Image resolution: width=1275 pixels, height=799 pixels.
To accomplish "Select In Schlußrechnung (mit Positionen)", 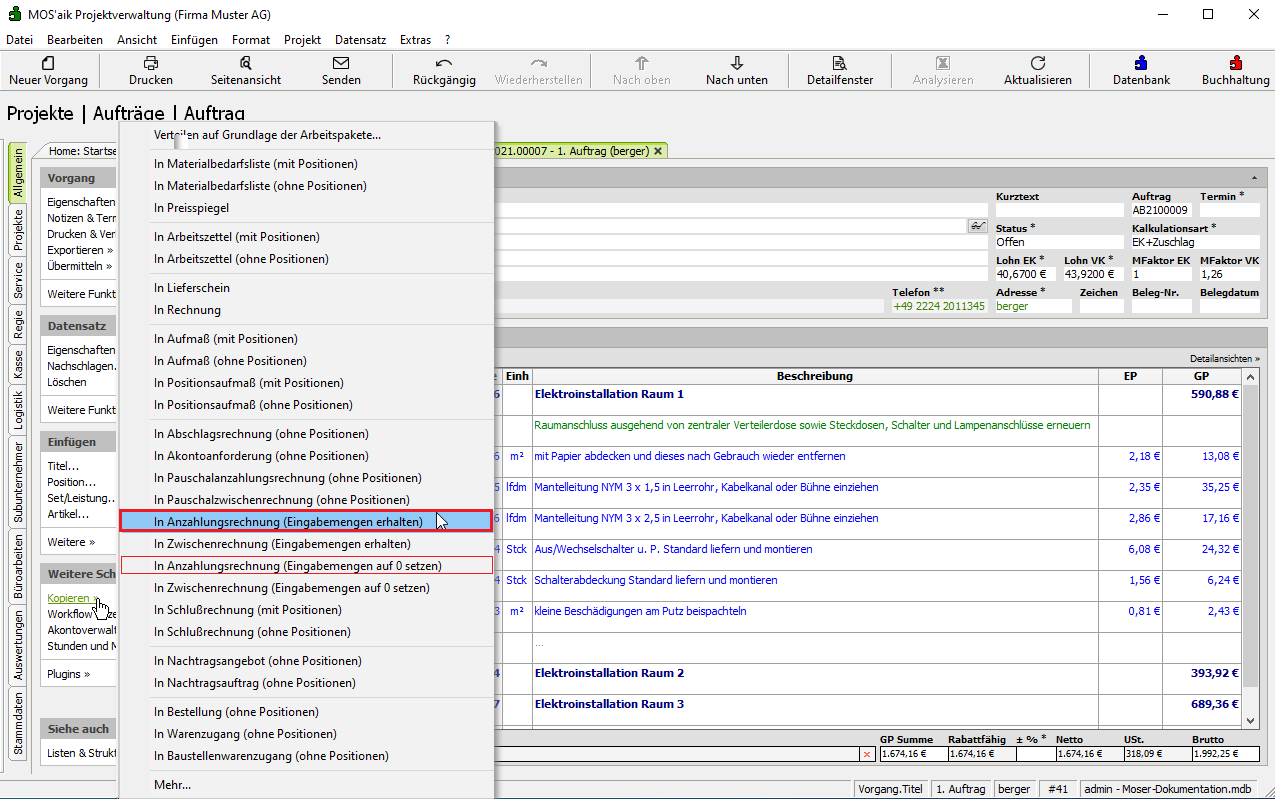I will click(x=248, y=610).
